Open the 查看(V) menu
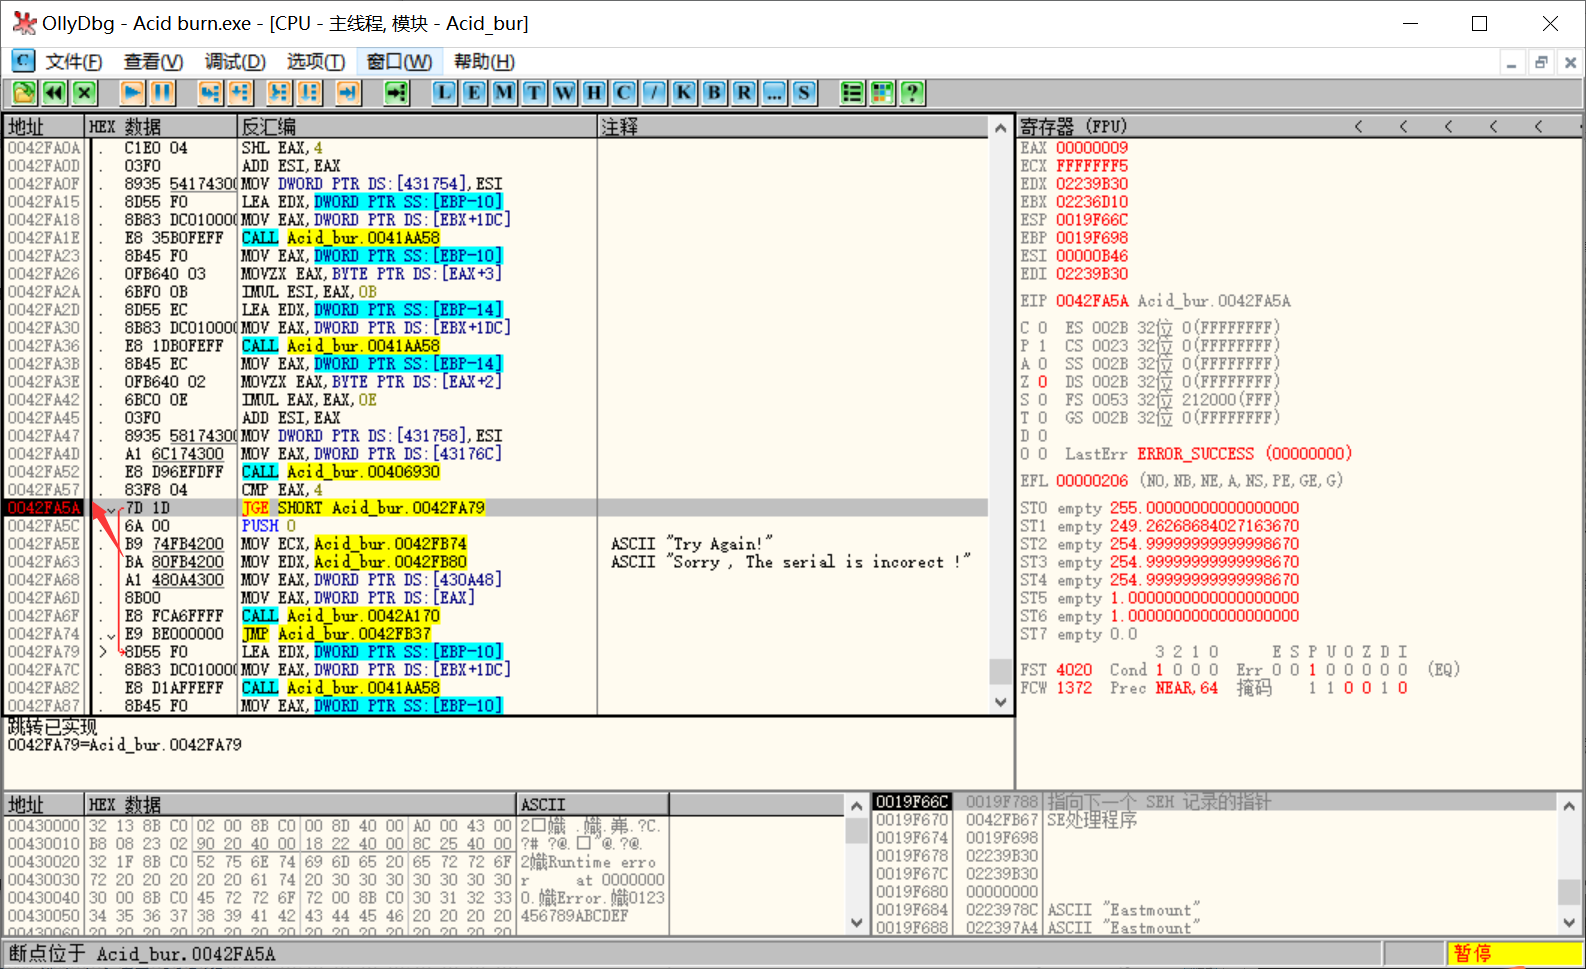This screenshot has width=1586, height=969. click(x=153, y=62)
